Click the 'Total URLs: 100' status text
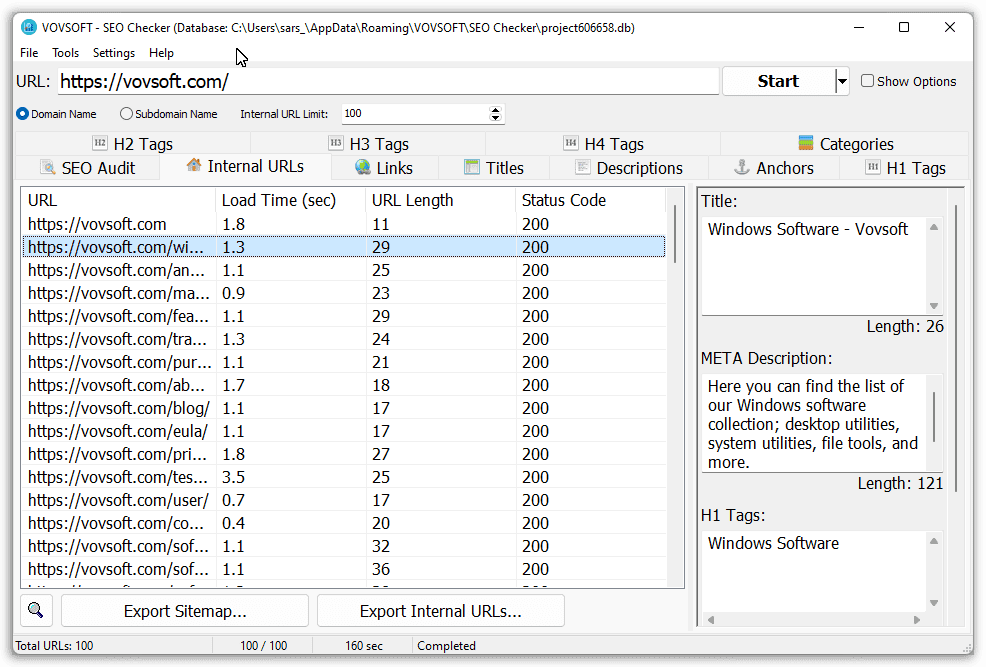Image resolution: width=986 pixels, height=667 pixels. (x=54, y=646)
